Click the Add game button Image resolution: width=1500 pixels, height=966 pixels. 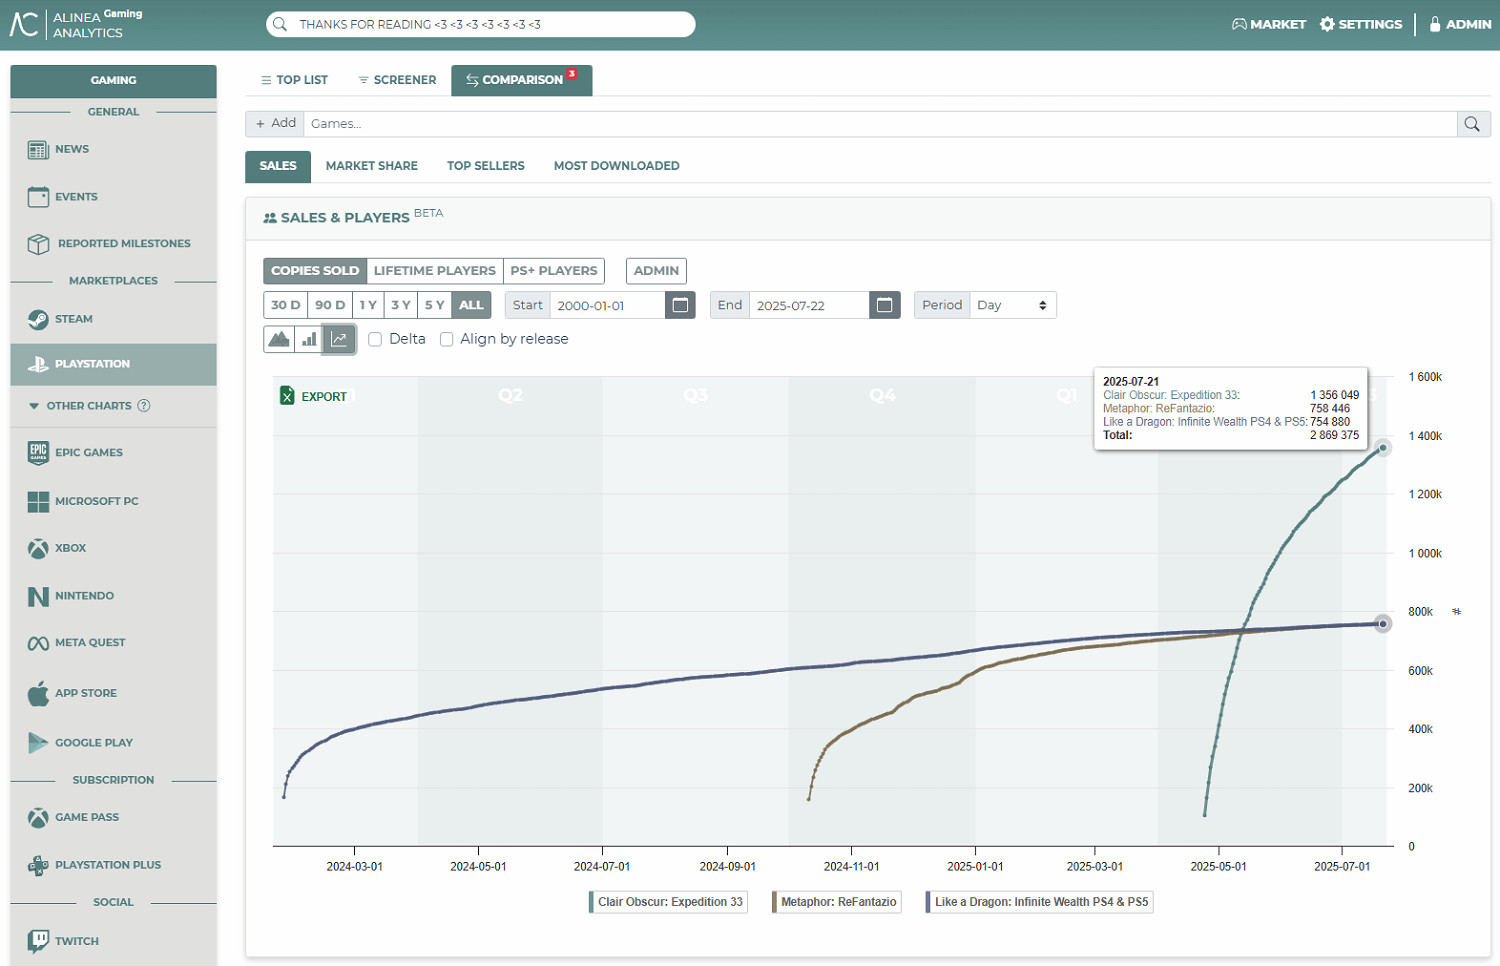(x=275, y=123)
